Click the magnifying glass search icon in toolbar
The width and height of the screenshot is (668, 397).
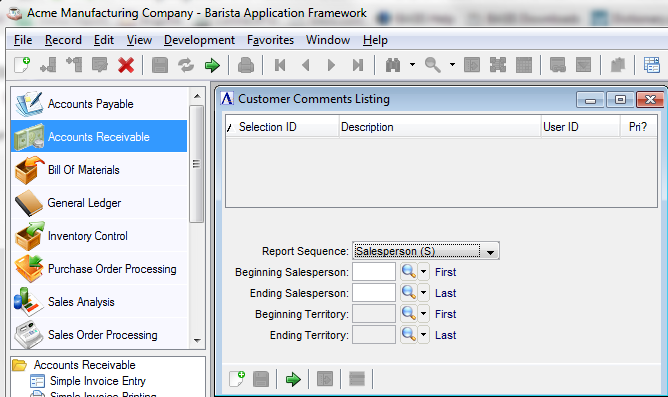click(x=432, y=65)
